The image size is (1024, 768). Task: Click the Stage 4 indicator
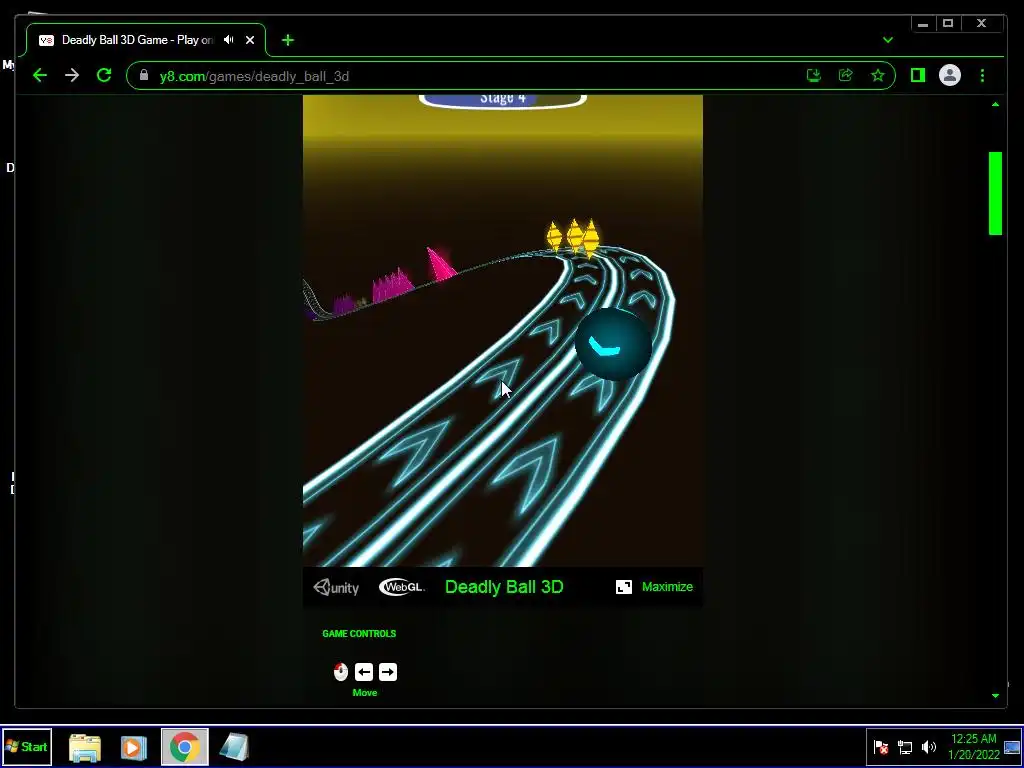502,99
